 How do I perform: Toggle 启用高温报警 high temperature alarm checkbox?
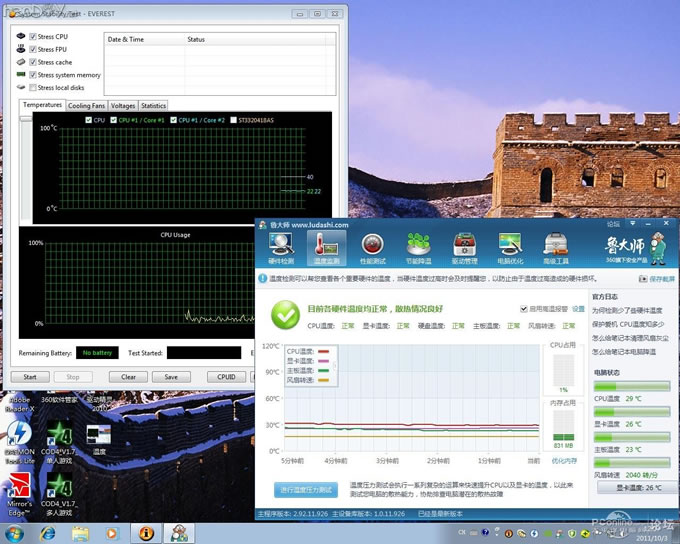(524, 310)
